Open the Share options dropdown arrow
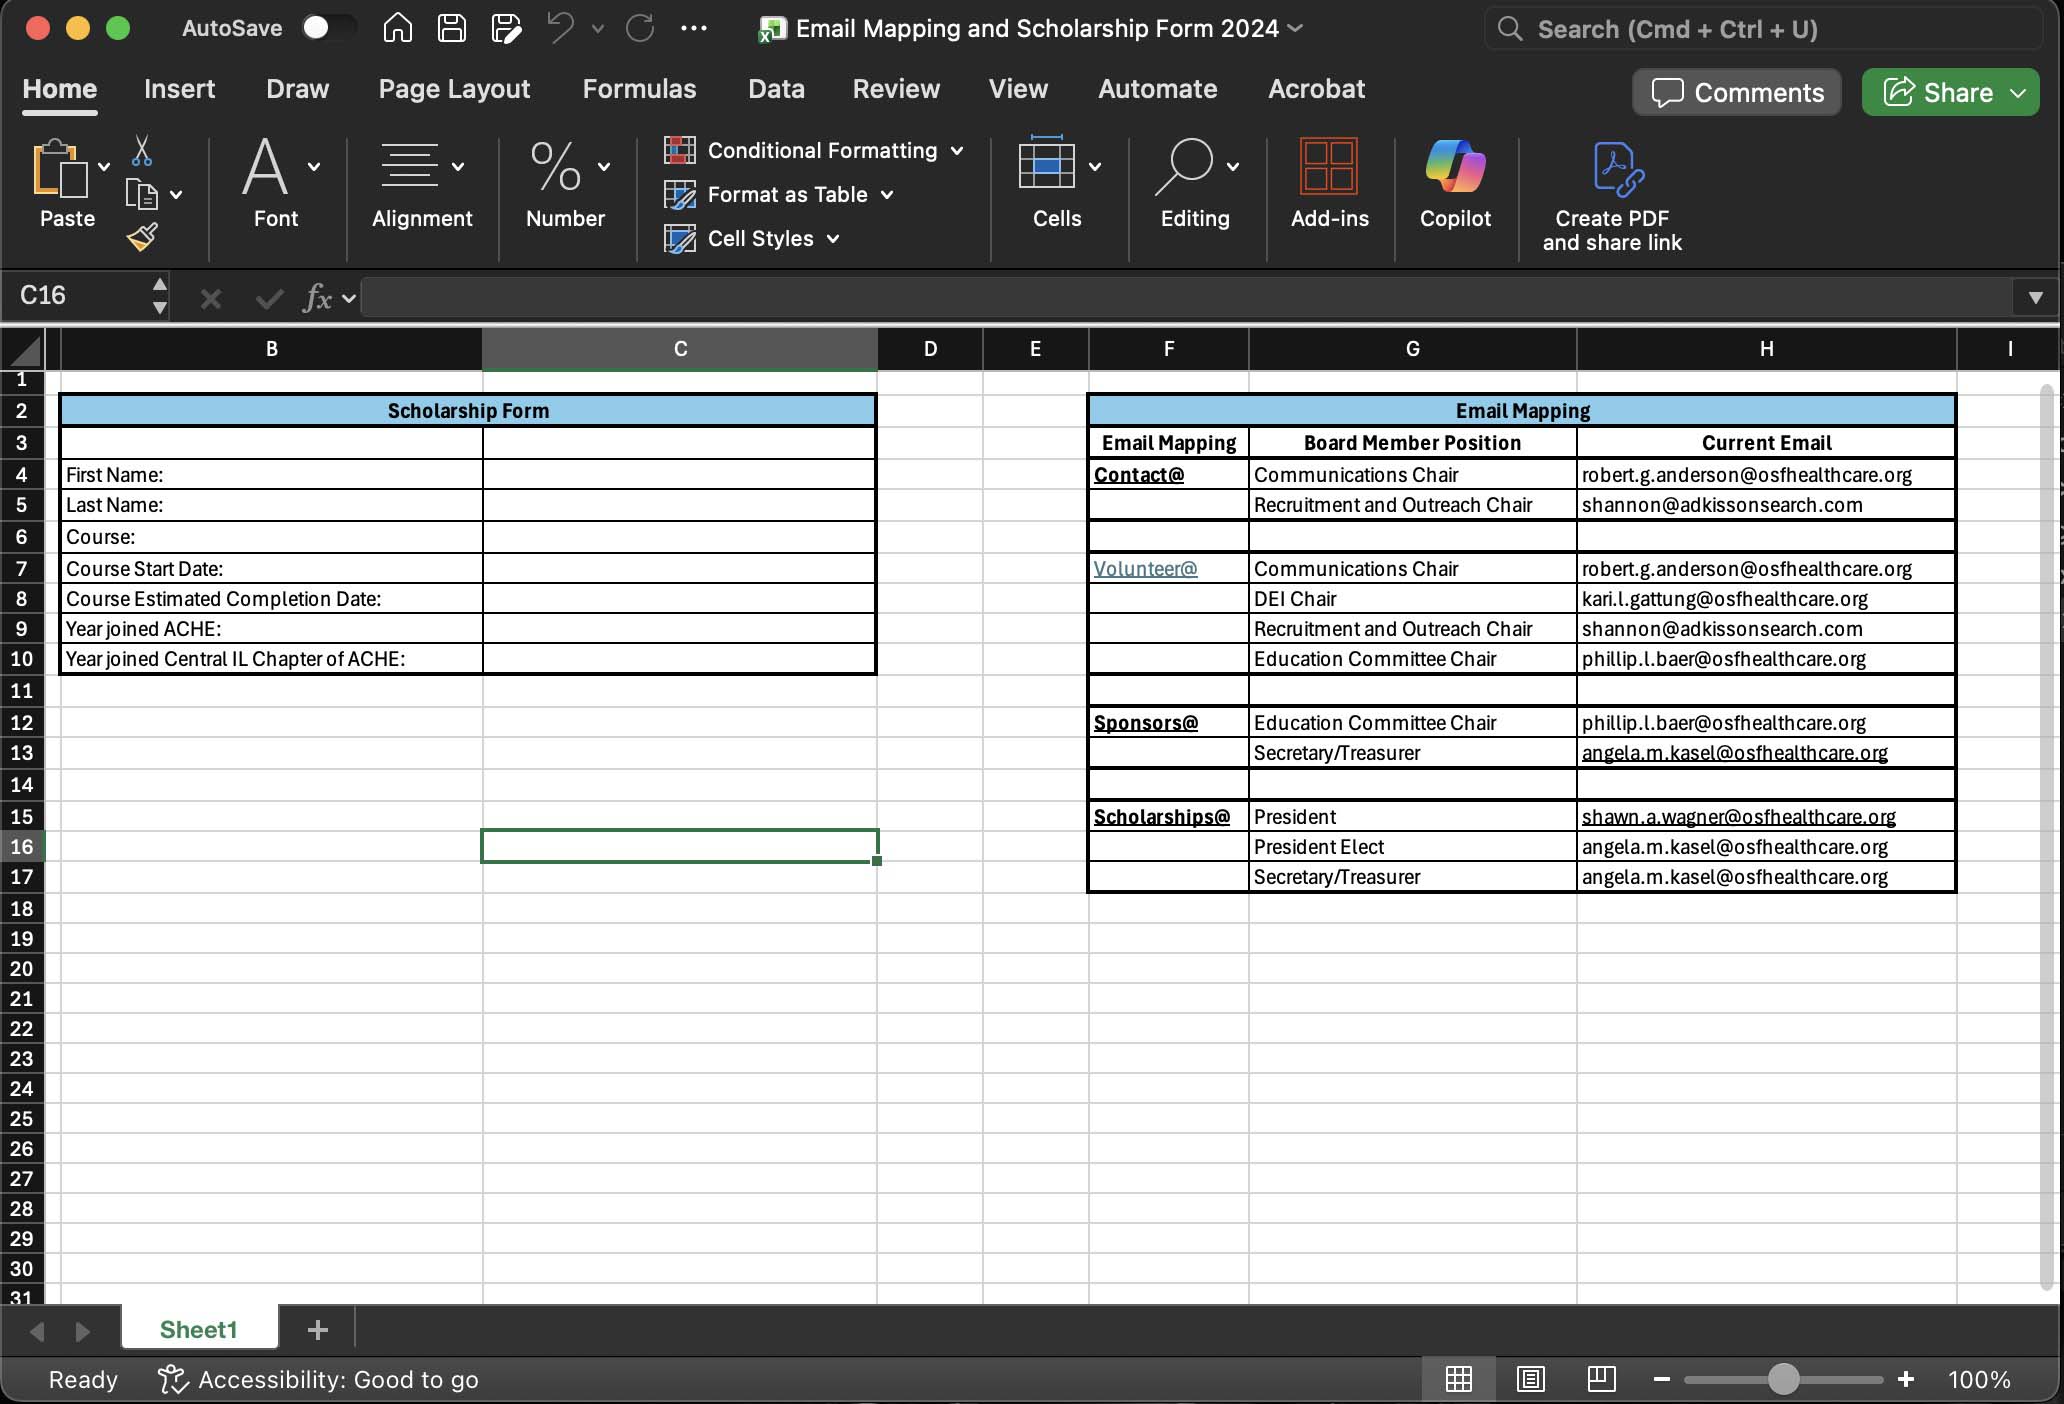The image size is (2064, 1404). (2018, 93)
